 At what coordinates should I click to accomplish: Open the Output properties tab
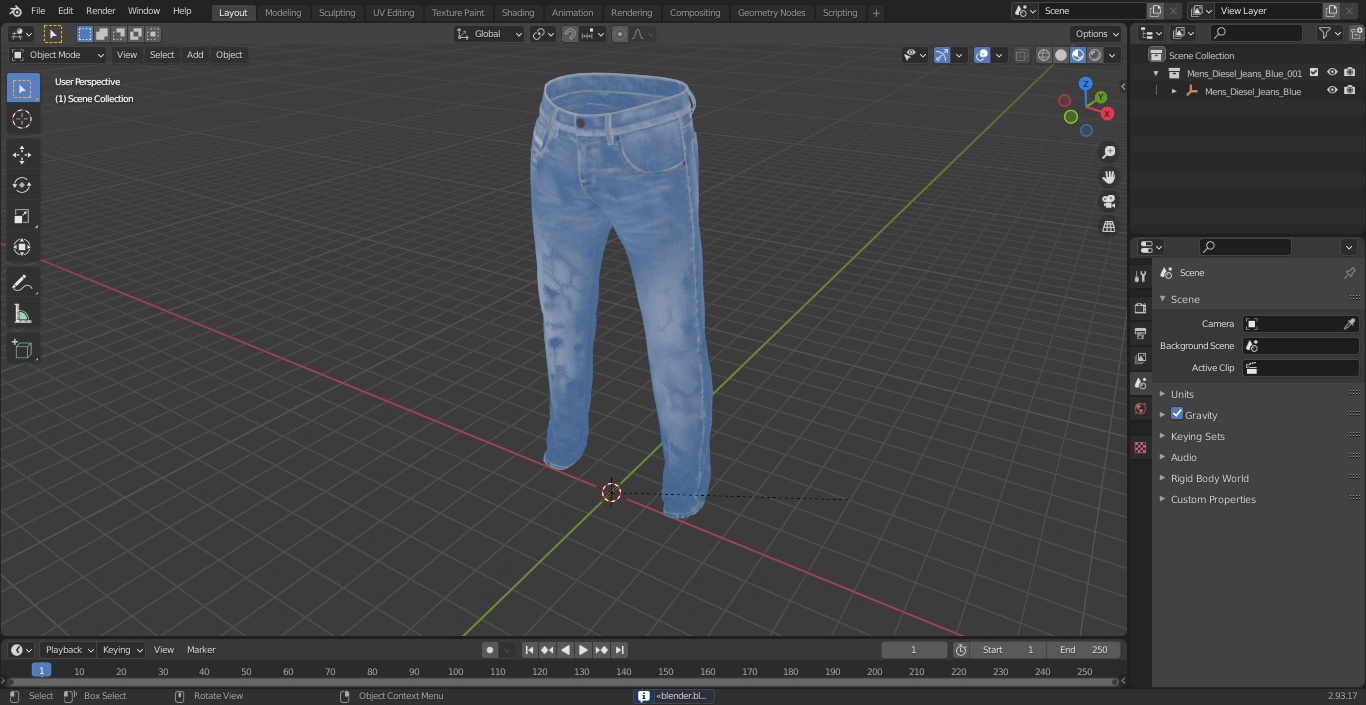point(1140,333)
